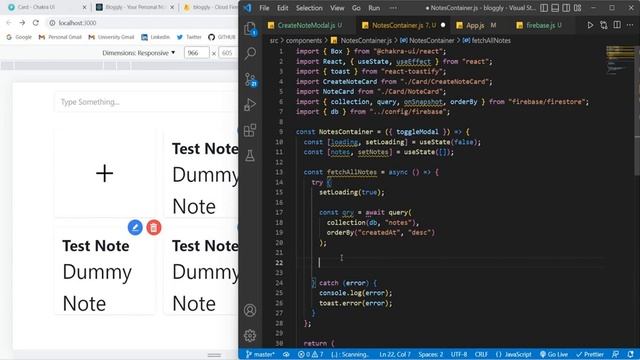The image size is (640, 360).
Task: Open the Personal Gmail bookmark
Action: [60, 37]
